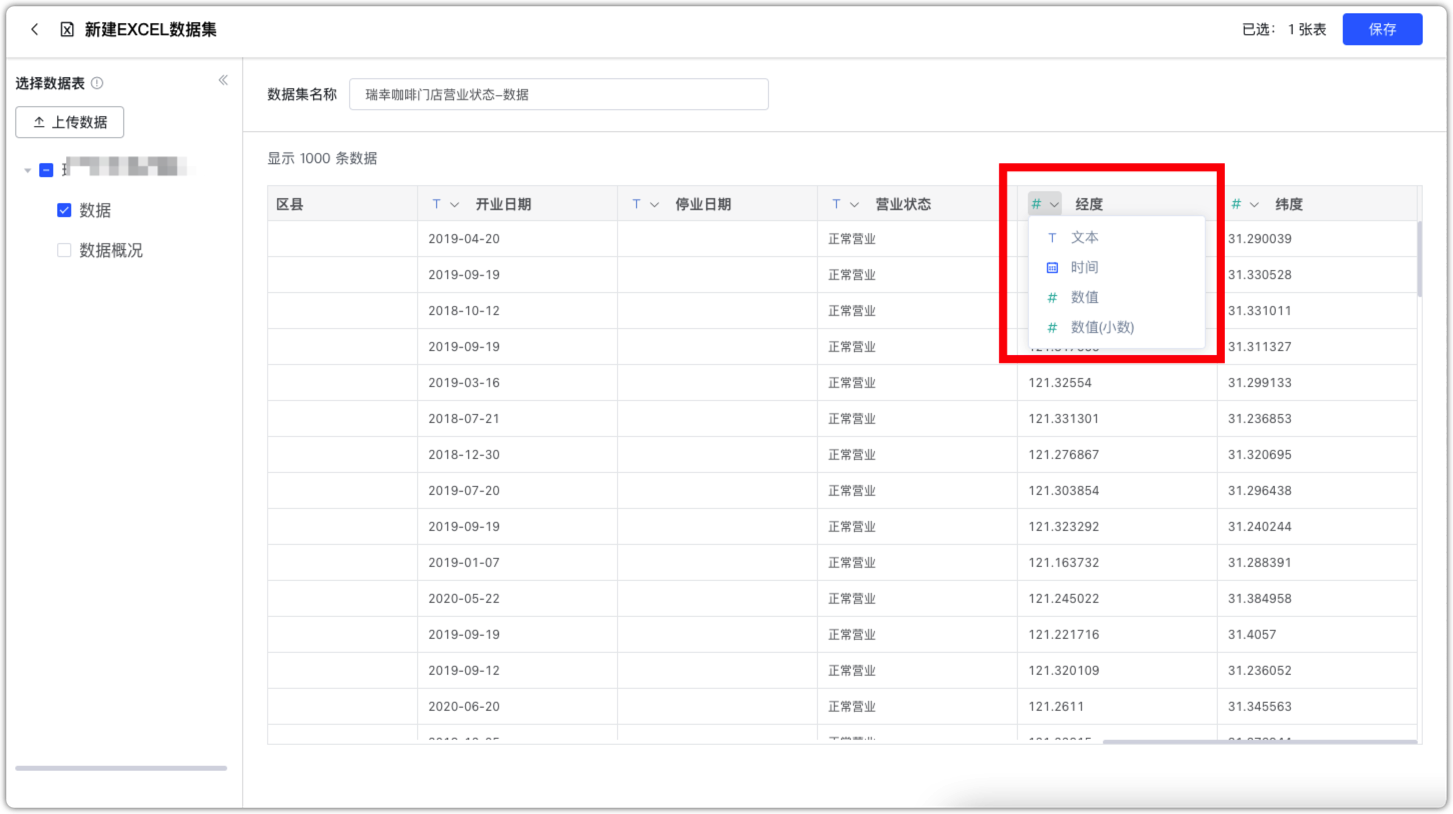Viewport: 1453px width, 814px height.
Task: Click longitude cell 121.276867
Action: click(1117, 455)
